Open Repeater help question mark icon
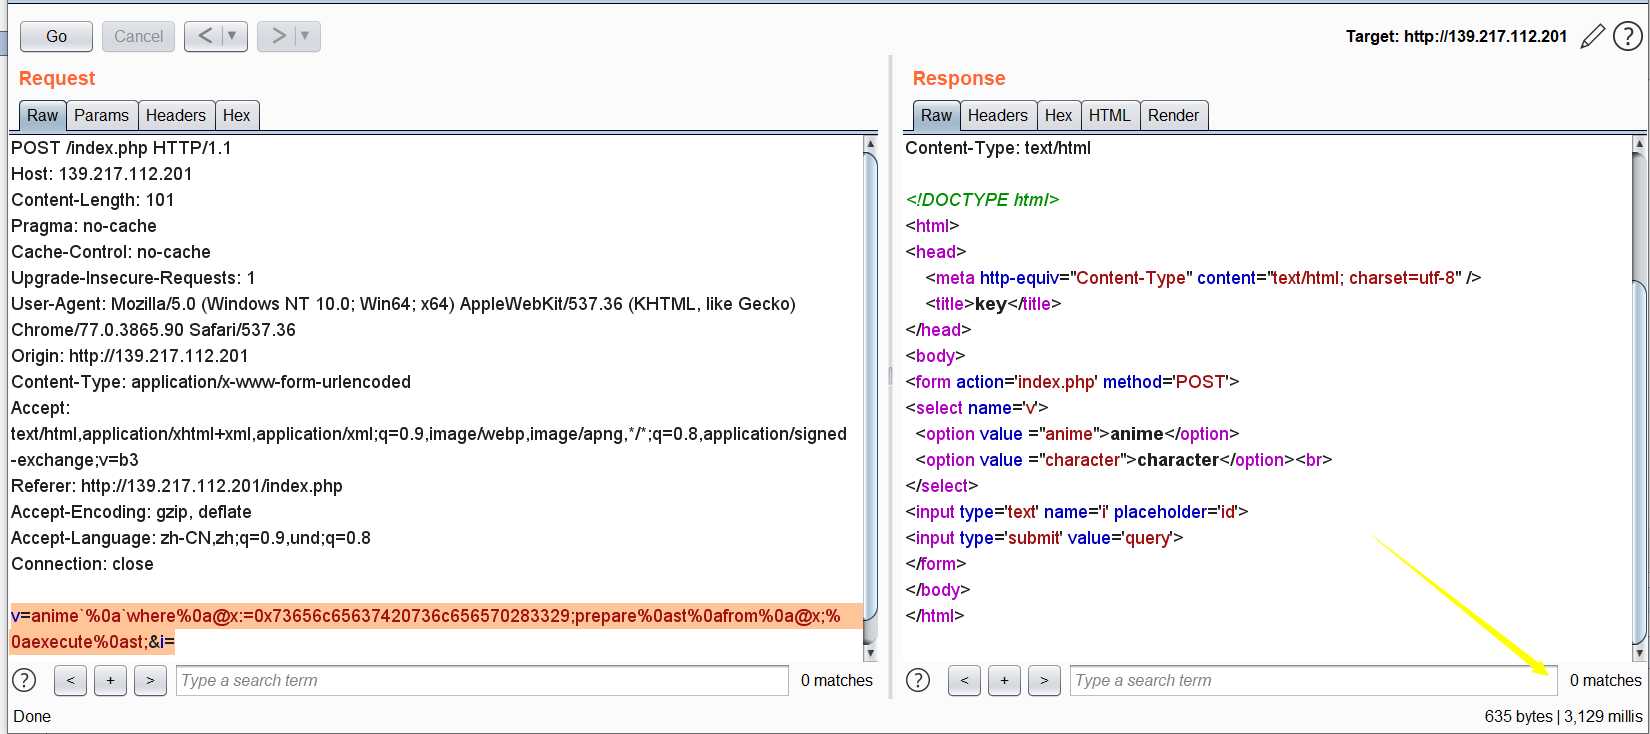Viewport: 1650px width, 734px height. [x=1628, y=37]
